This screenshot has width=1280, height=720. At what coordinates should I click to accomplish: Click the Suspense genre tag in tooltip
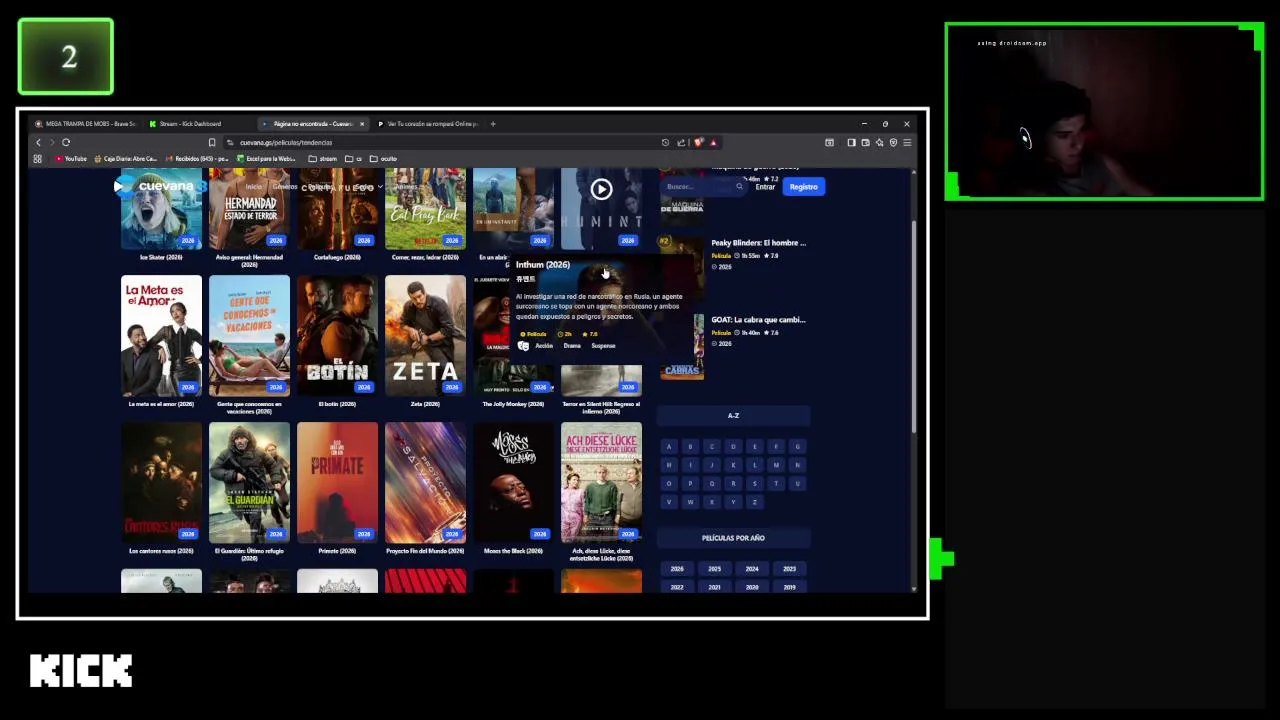[x=603, y=346]
